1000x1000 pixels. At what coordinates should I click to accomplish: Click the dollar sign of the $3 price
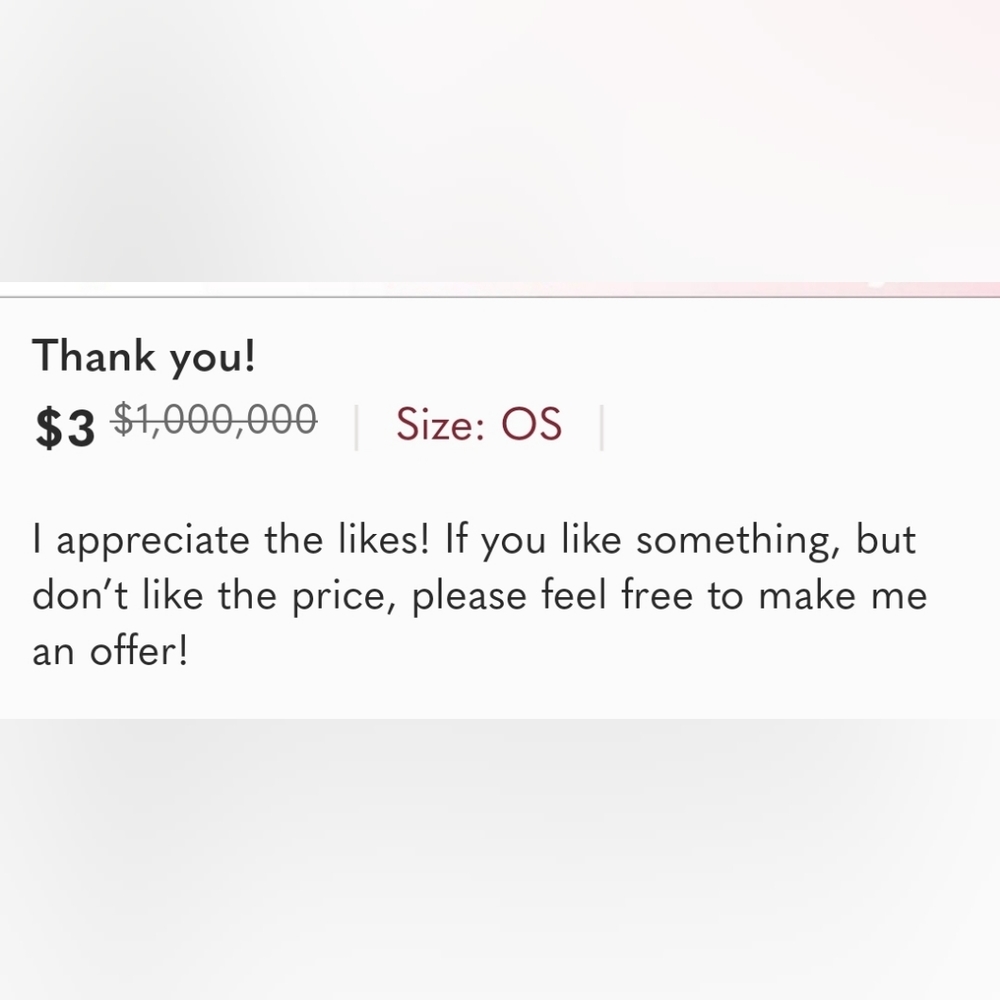pos(48,428)
